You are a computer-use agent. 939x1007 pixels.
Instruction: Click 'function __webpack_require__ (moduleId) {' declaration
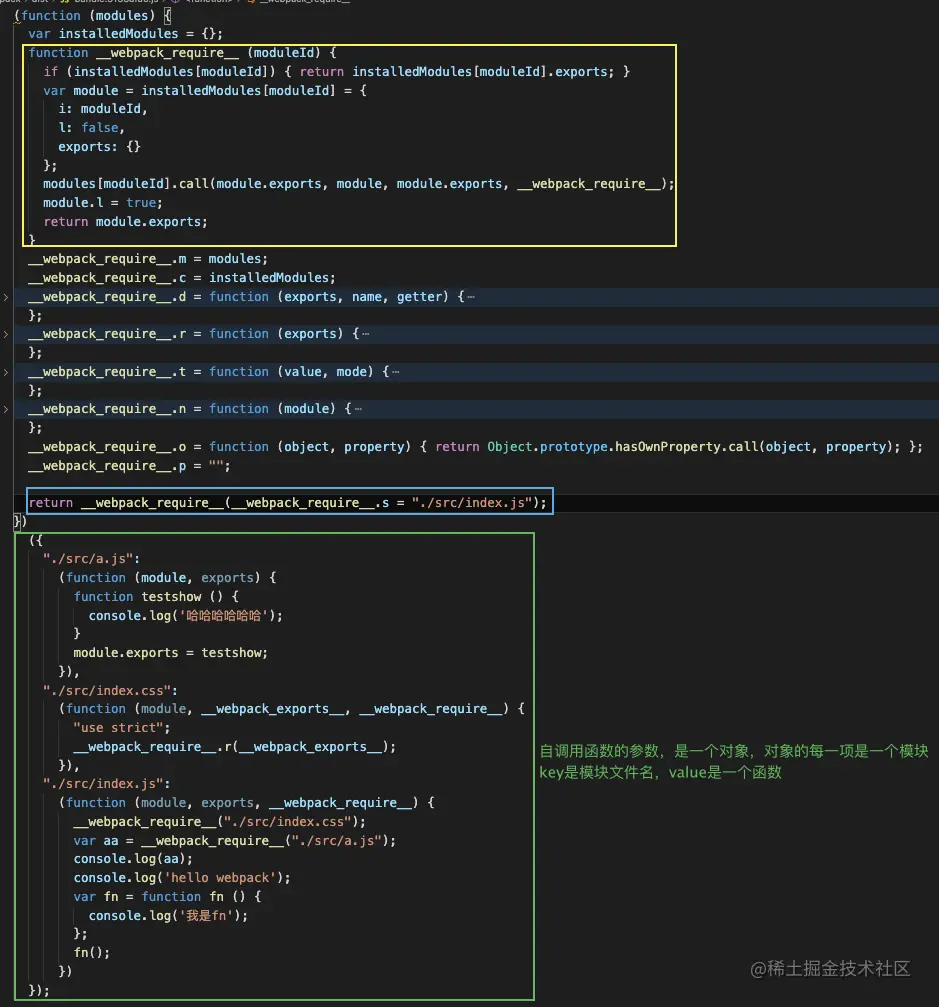point(182,53)
